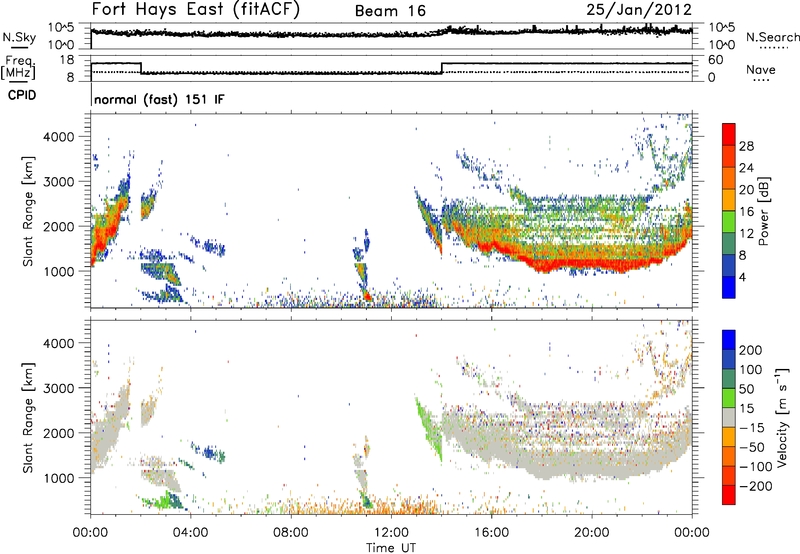Click the "Velocity [m s-1]" color bar label
The height and width of the screenshot is (554, 800).
[x=782, y=418]
